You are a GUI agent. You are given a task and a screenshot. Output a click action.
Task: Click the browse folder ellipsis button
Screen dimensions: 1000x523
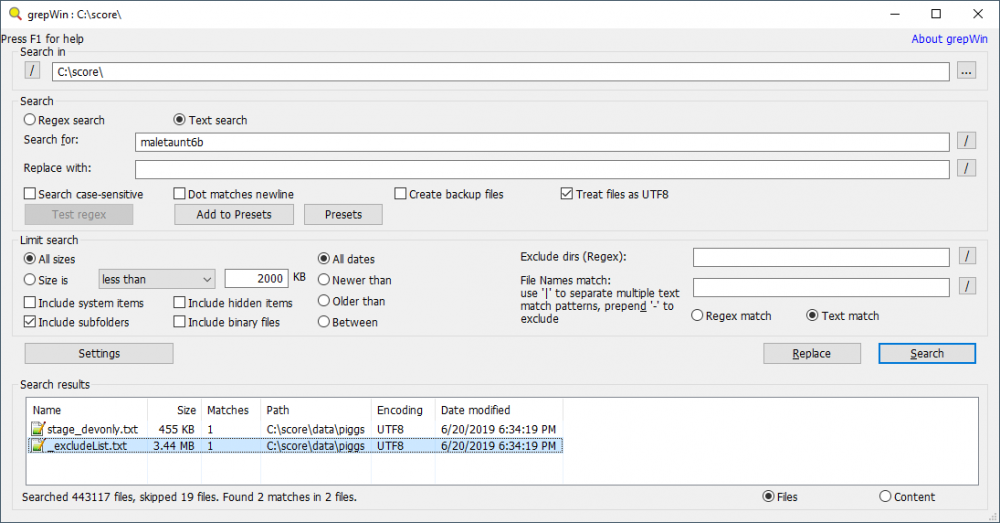click(x=965, y=72)
